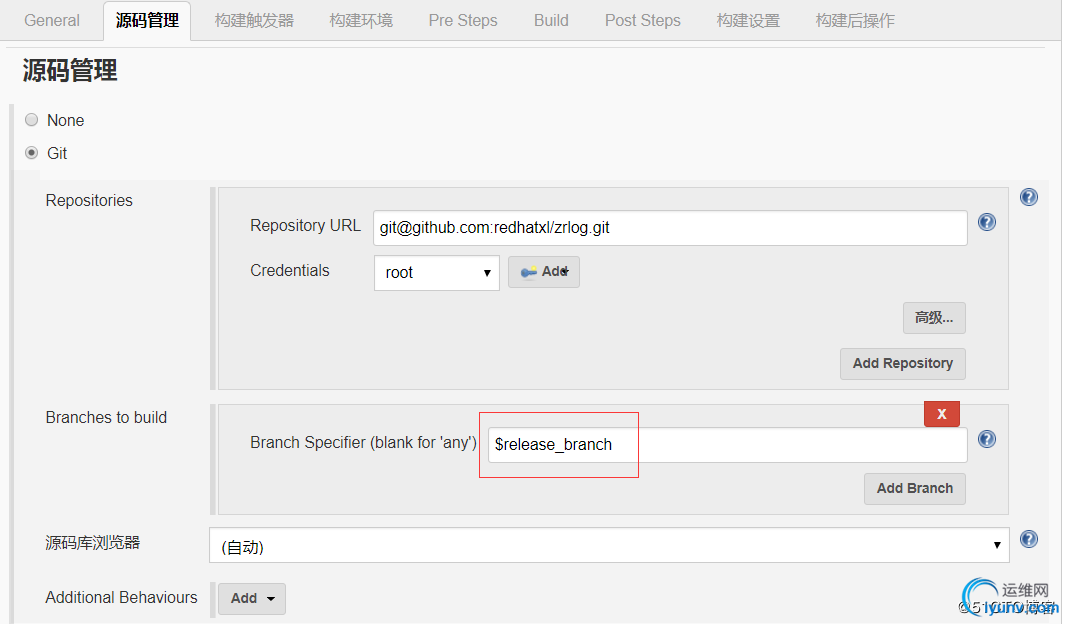Switch to the 构建设置 tab
The image size is (1065, 624).
point(748,20)
